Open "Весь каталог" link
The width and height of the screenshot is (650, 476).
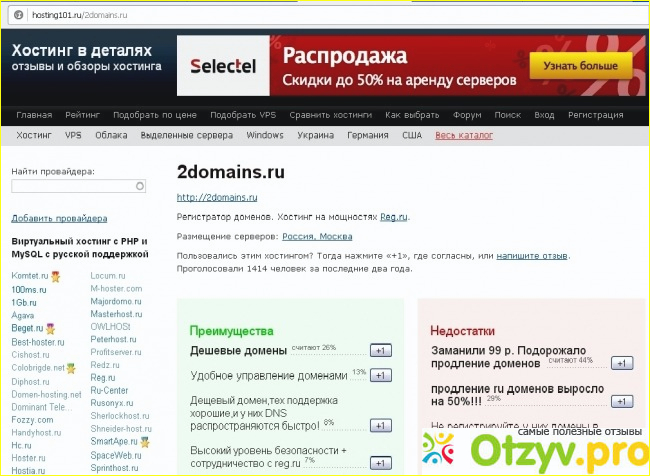coord(464,135)
